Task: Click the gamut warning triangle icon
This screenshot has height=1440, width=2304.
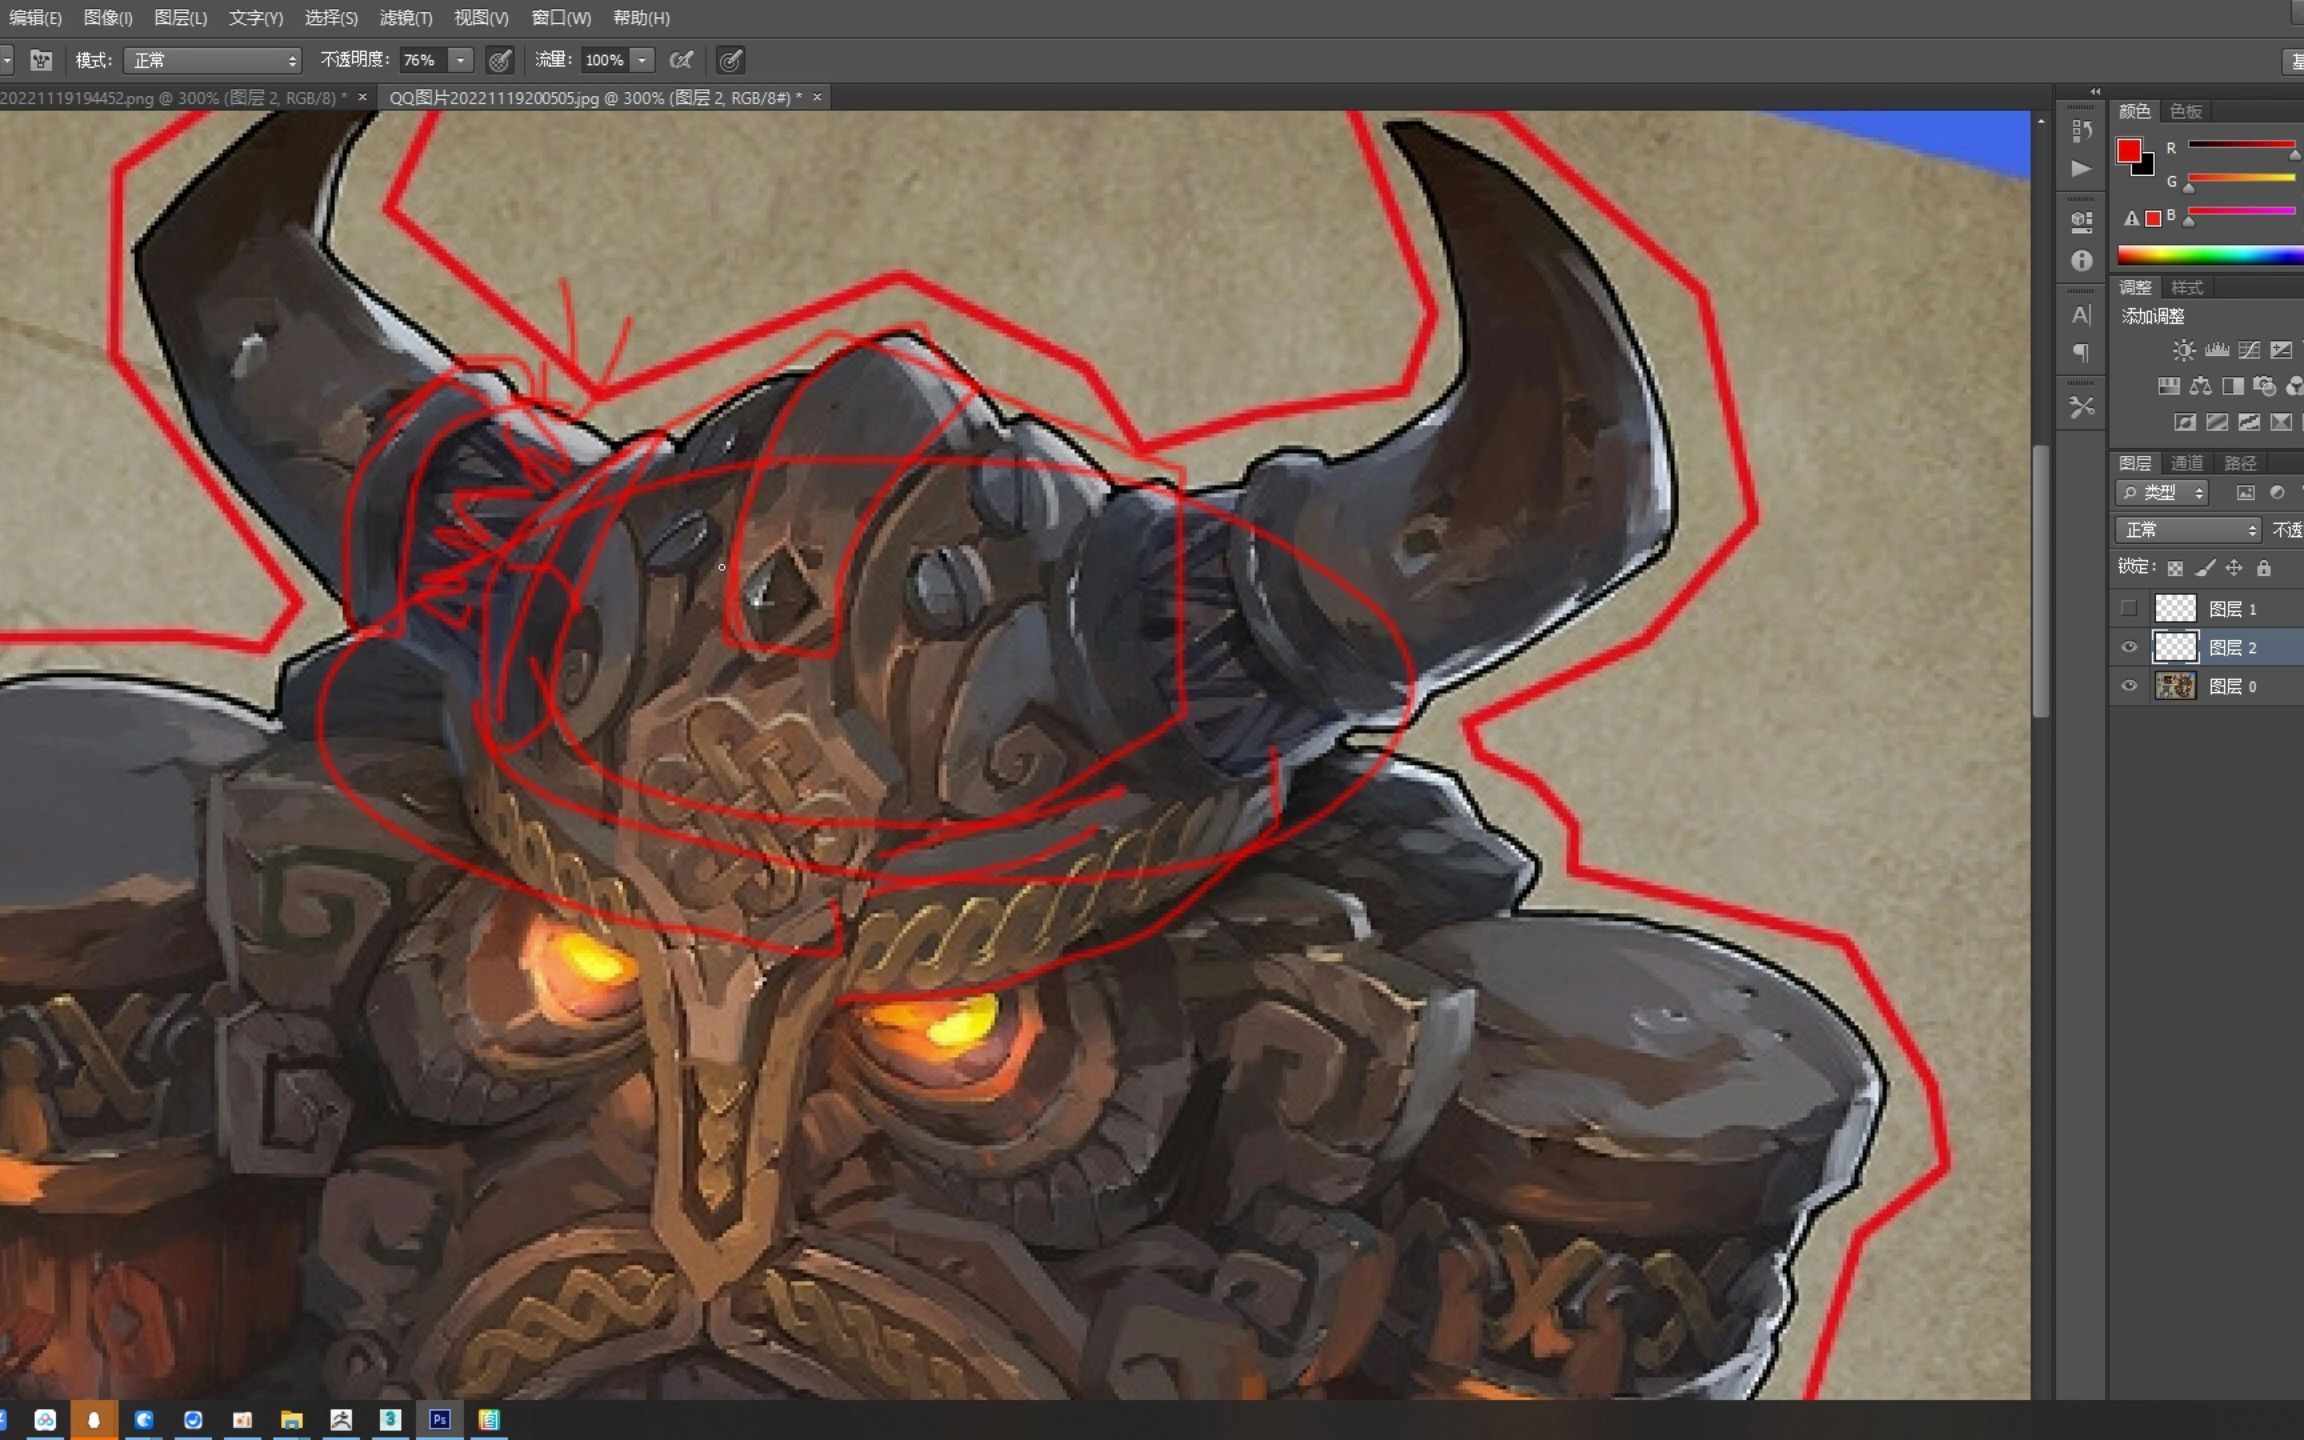Action: [x=2130, y=218]
